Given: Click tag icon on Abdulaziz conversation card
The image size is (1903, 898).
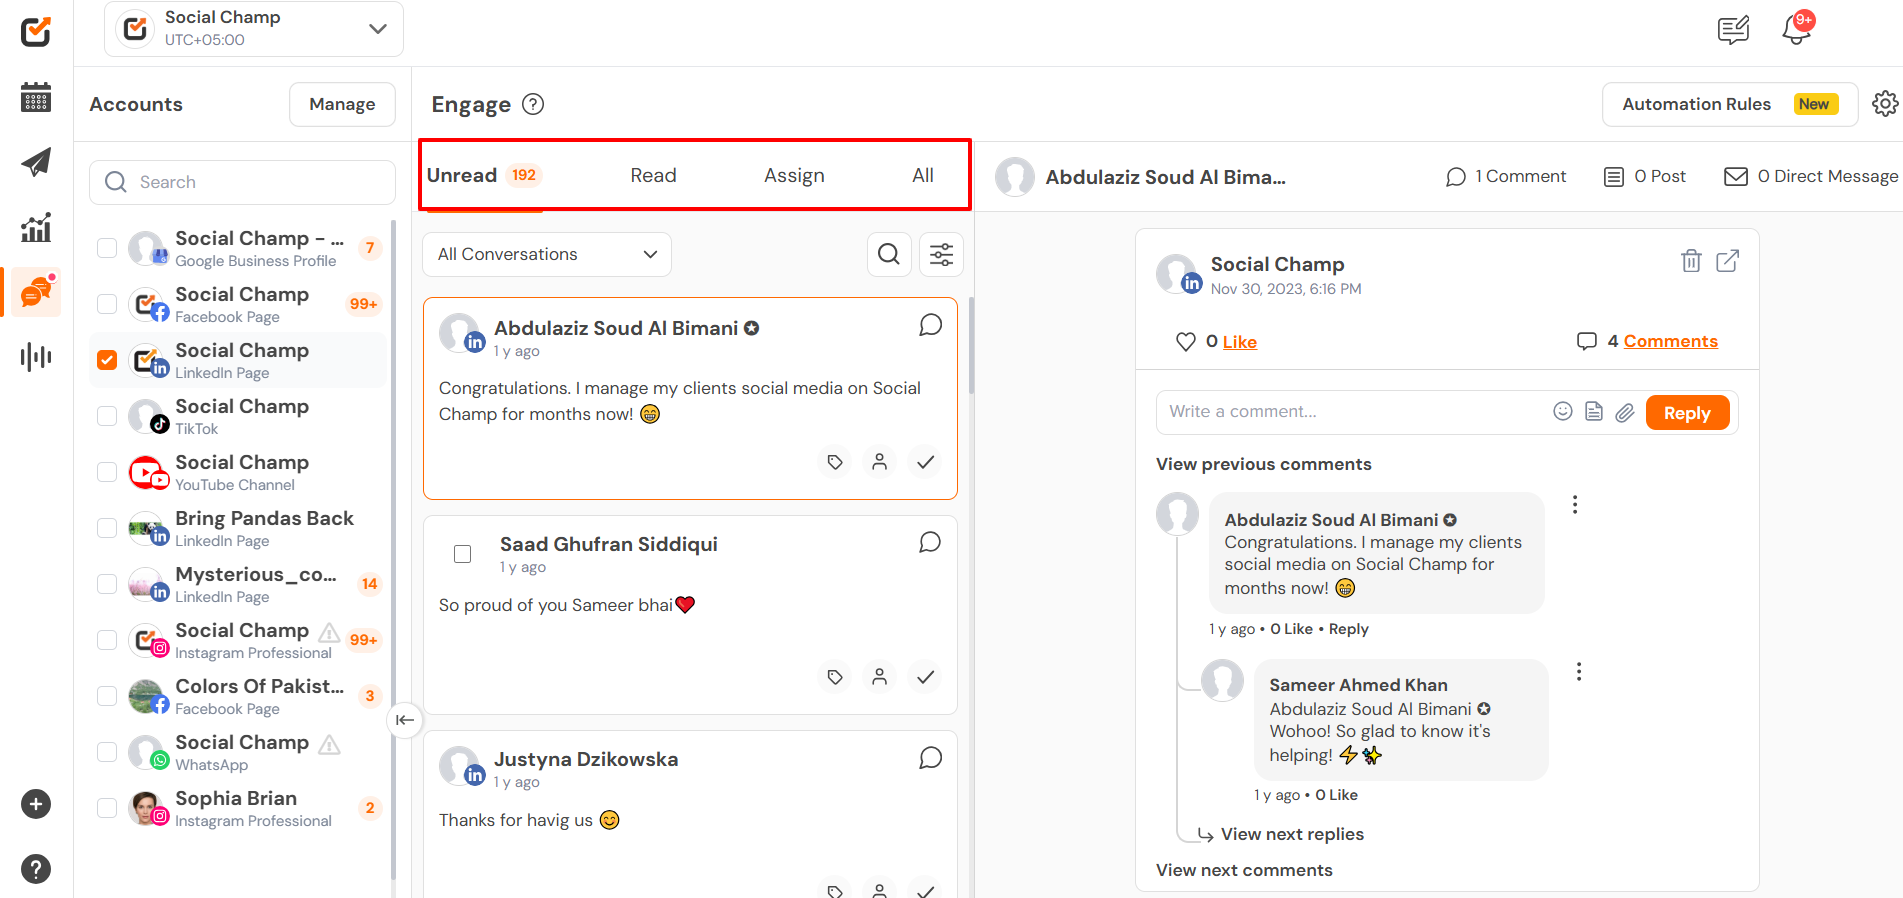Looking at the screenshot, I should click(x=835, y=462).
